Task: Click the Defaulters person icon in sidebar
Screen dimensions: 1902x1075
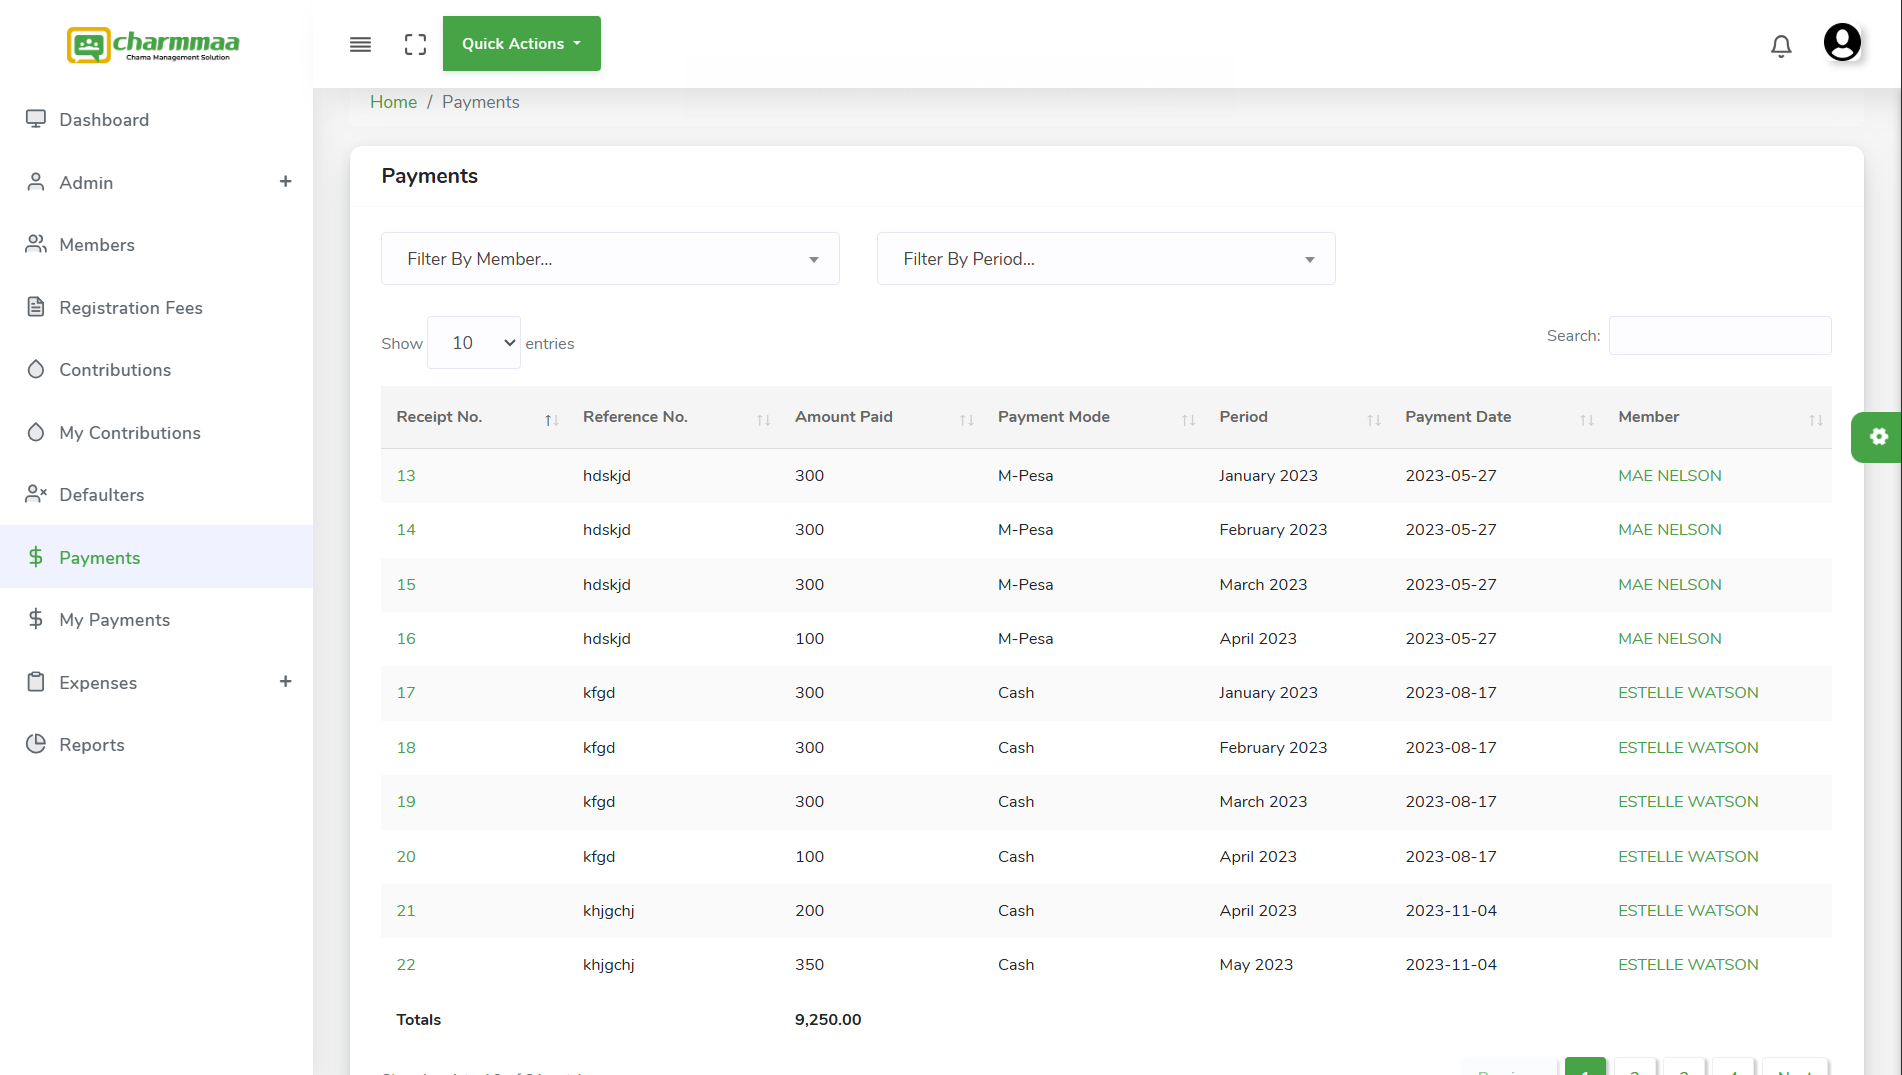Action: pos(36,493)
